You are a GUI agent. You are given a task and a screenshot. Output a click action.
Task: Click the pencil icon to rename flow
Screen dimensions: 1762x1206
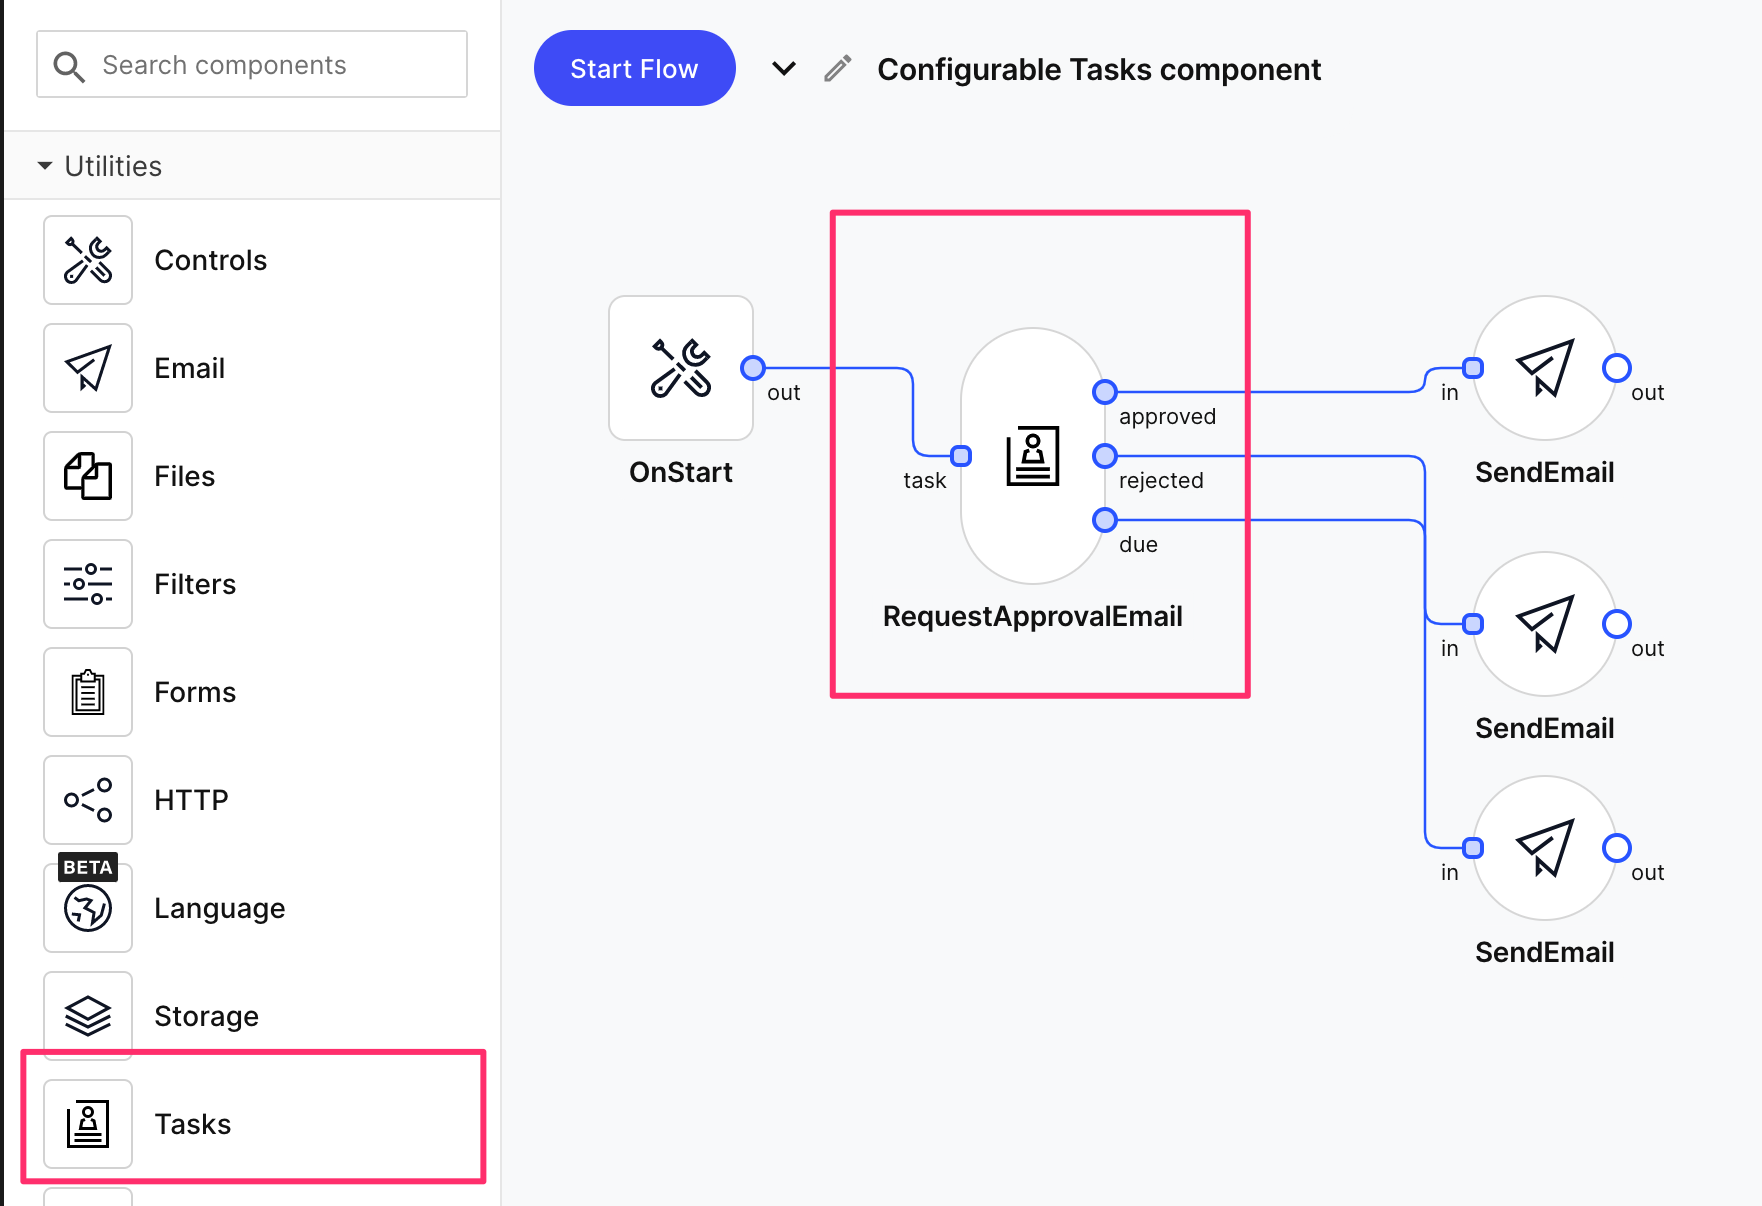[x=837, y=69]
